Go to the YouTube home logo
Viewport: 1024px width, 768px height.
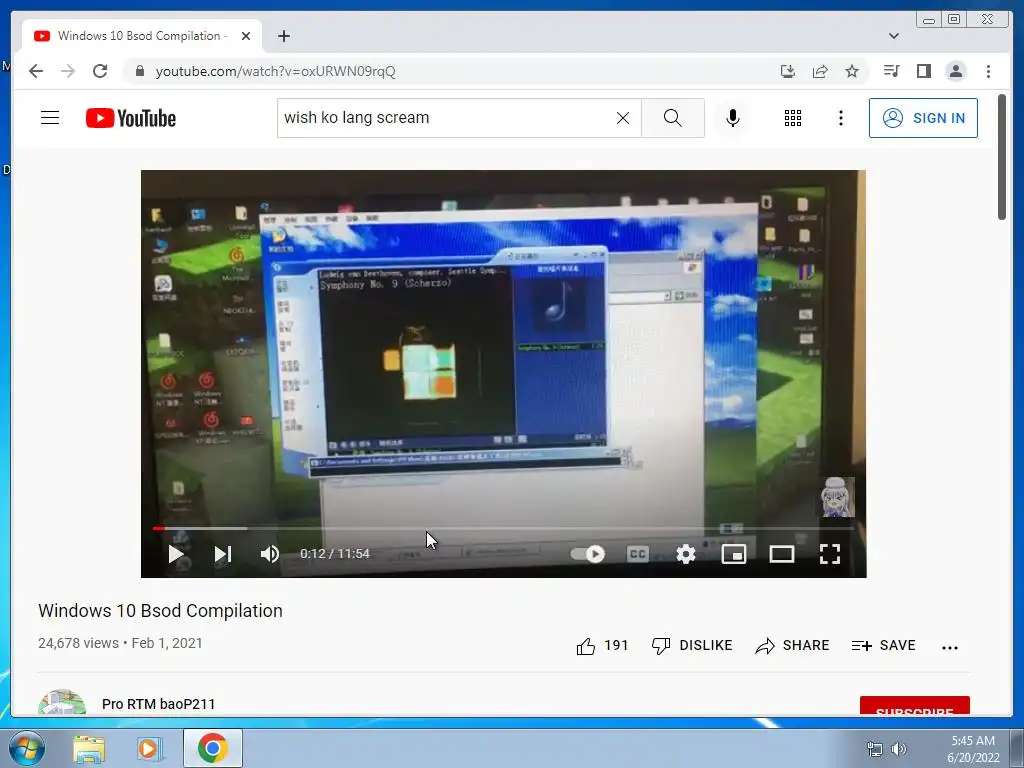tap(131, 118)
